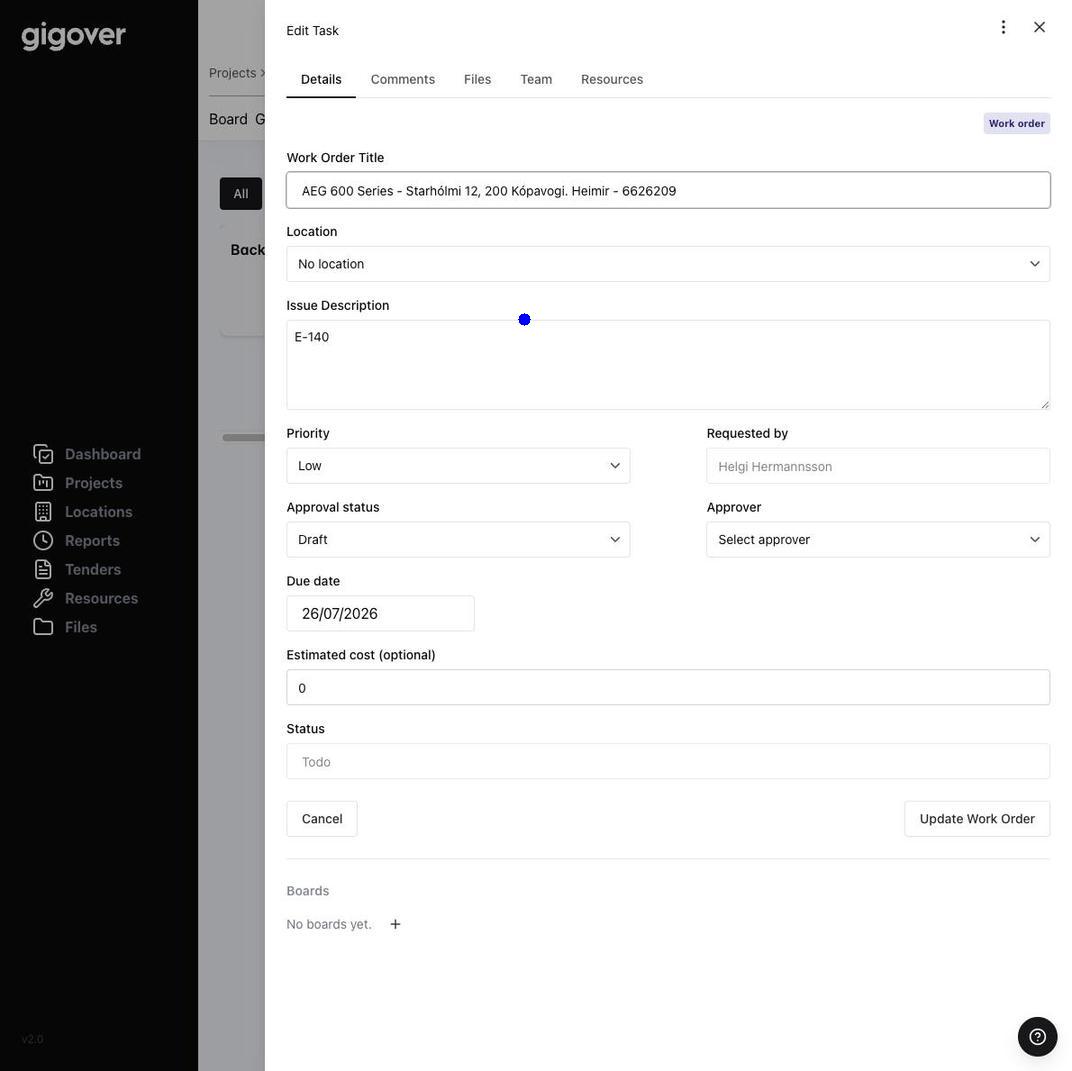
Task: Click the Estimated cost field
Action: click(668, 687)
